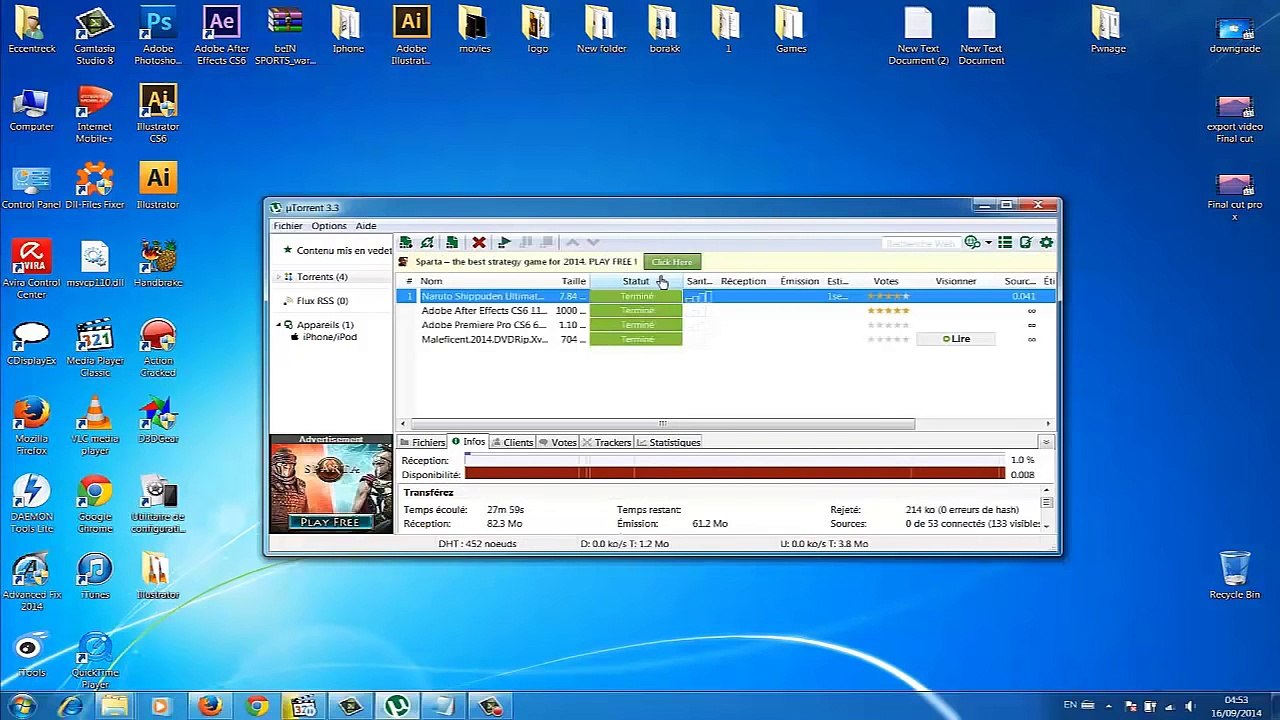The image size is (1280, 720).
Task: Click the Create New Torrent toolbar icon
Action: tap(452, 242)
